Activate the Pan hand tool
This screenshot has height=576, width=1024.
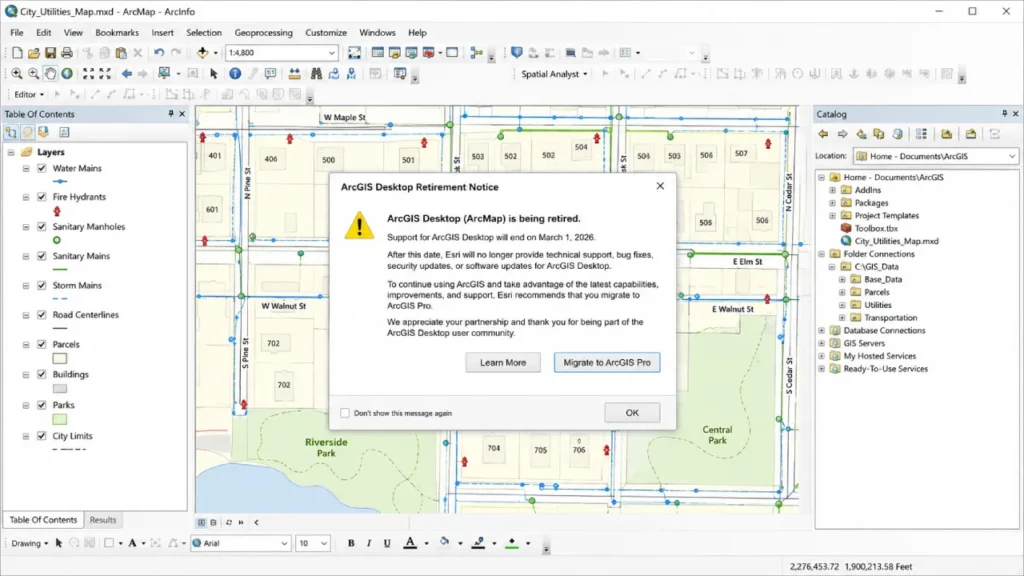click(50, 74)
